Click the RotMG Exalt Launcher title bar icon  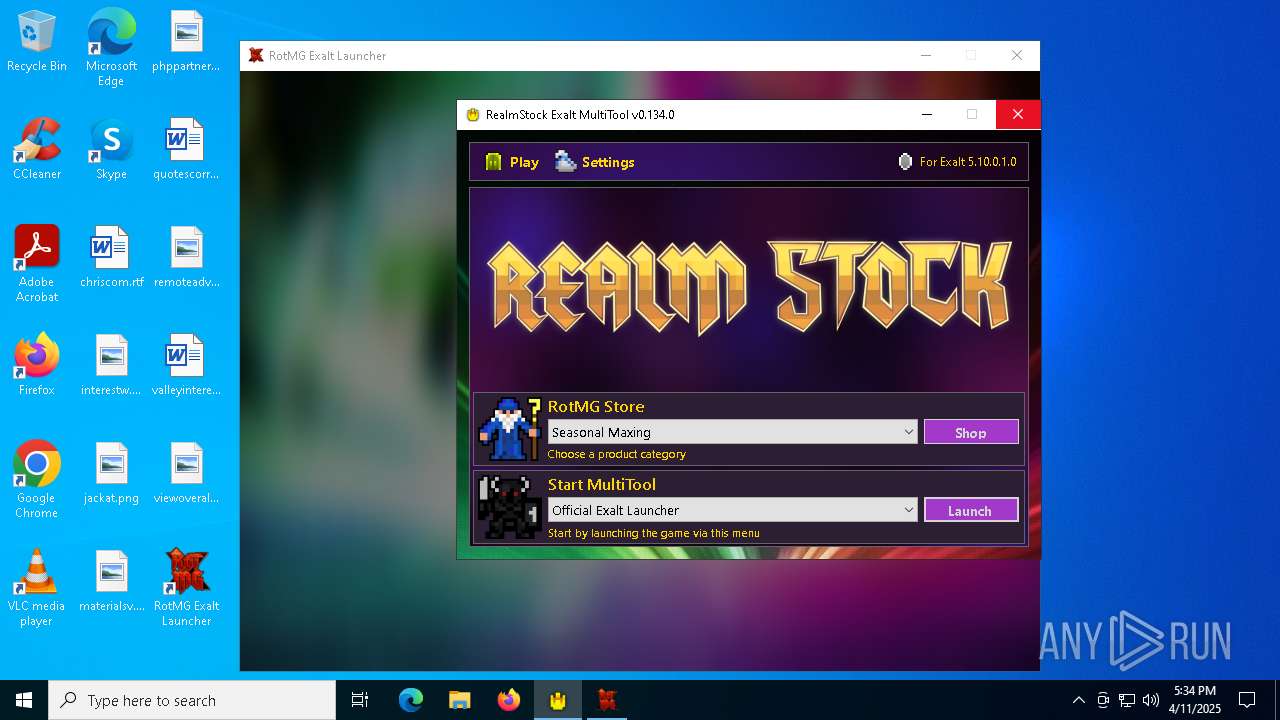[256, 56]
